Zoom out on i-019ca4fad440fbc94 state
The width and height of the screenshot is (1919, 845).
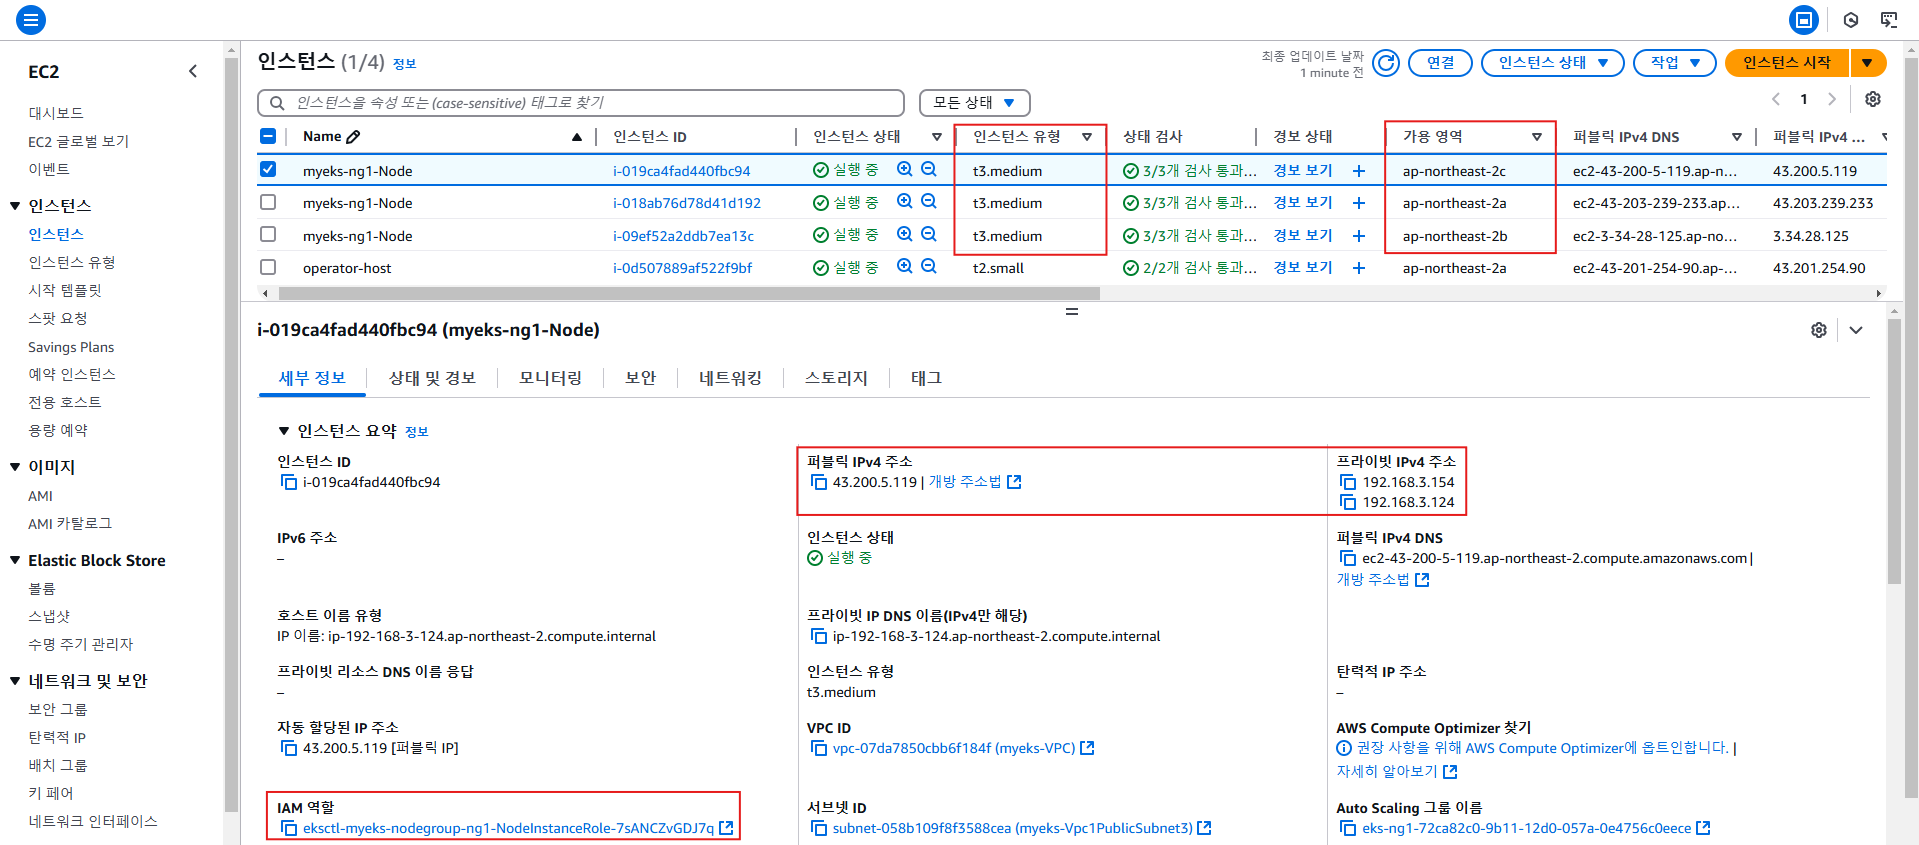pos(929,170)
